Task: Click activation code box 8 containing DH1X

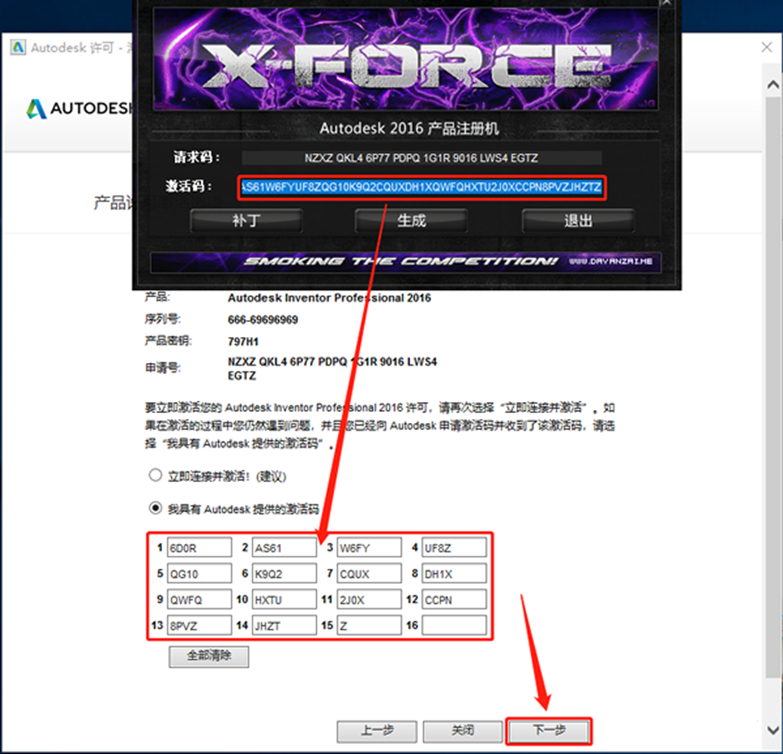Action: coord(454,573)
